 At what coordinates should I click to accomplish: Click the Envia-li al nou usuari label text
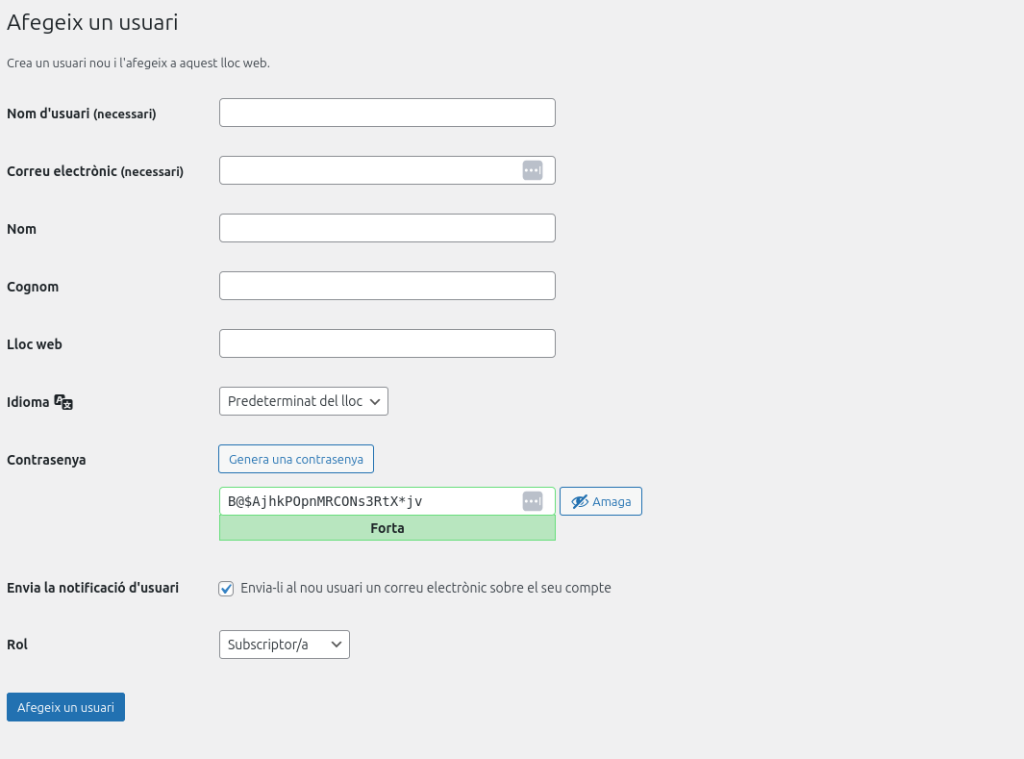pyautogui.click(x=425, y=588)
